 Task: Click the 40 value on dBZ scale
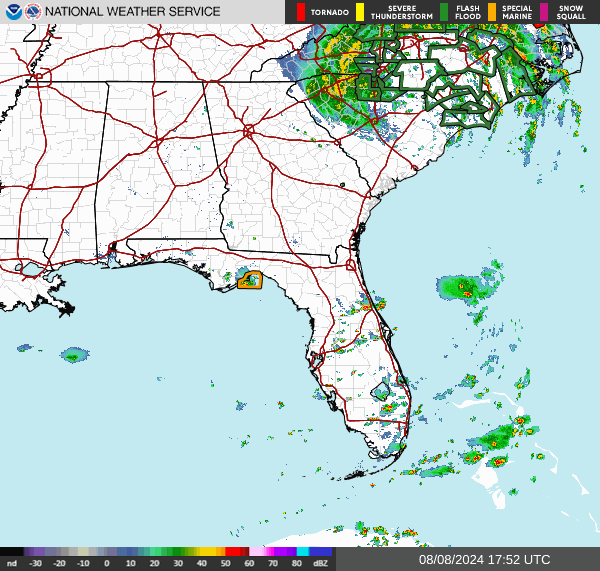[x=202, y=563]
